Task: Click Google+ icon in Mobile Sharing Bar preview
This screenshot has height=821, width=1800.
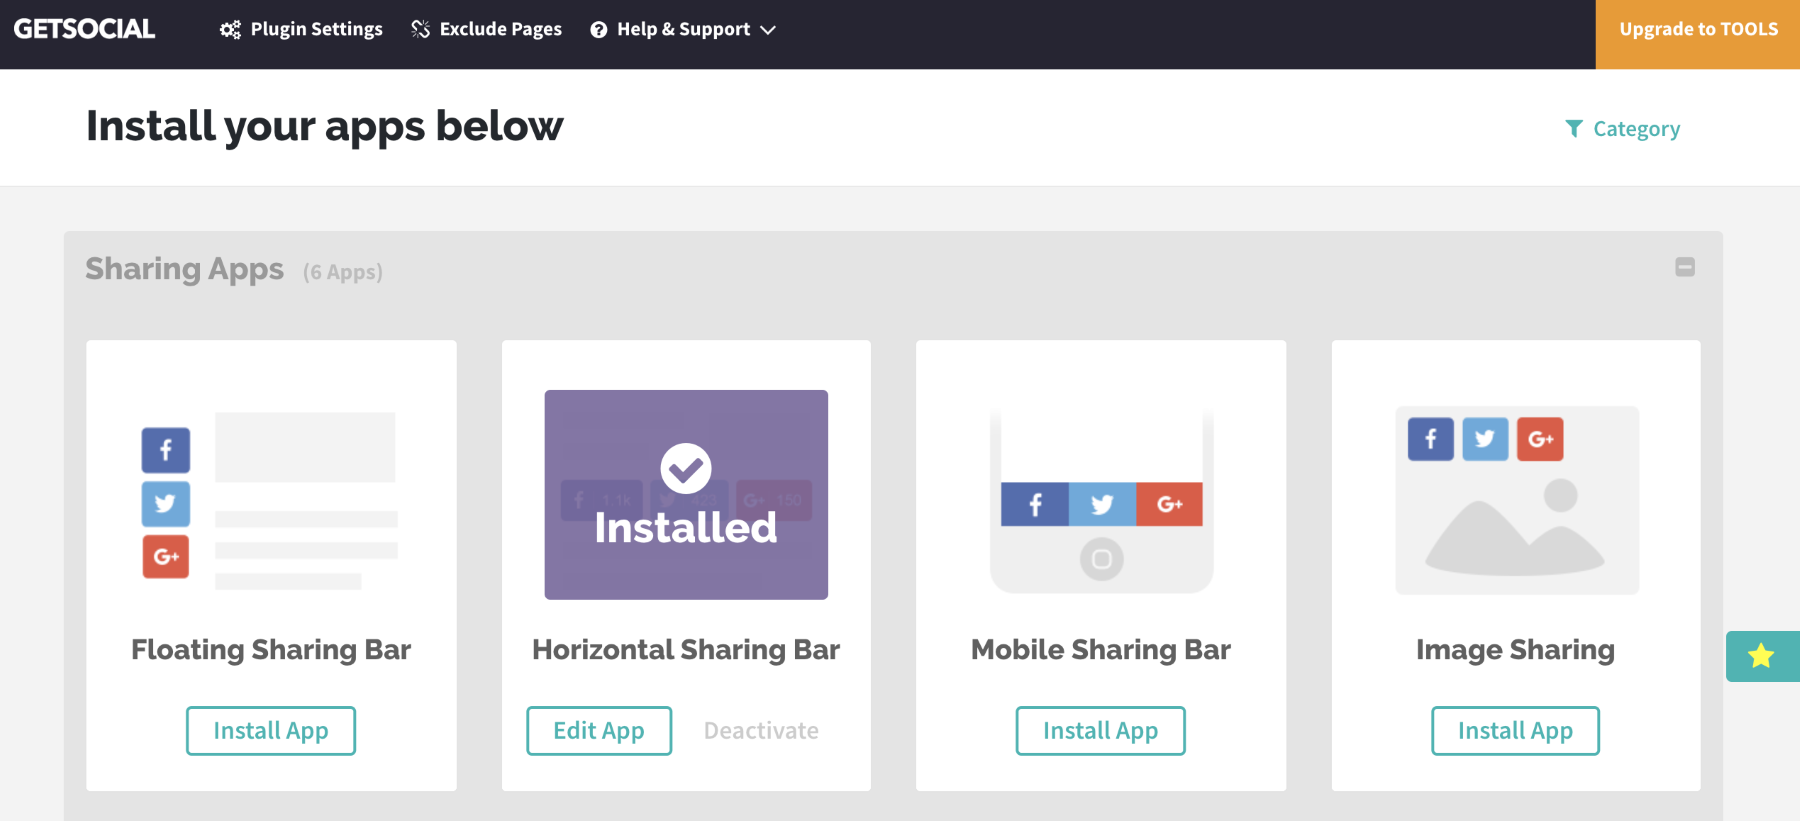Action: [x=1169, y=504]
